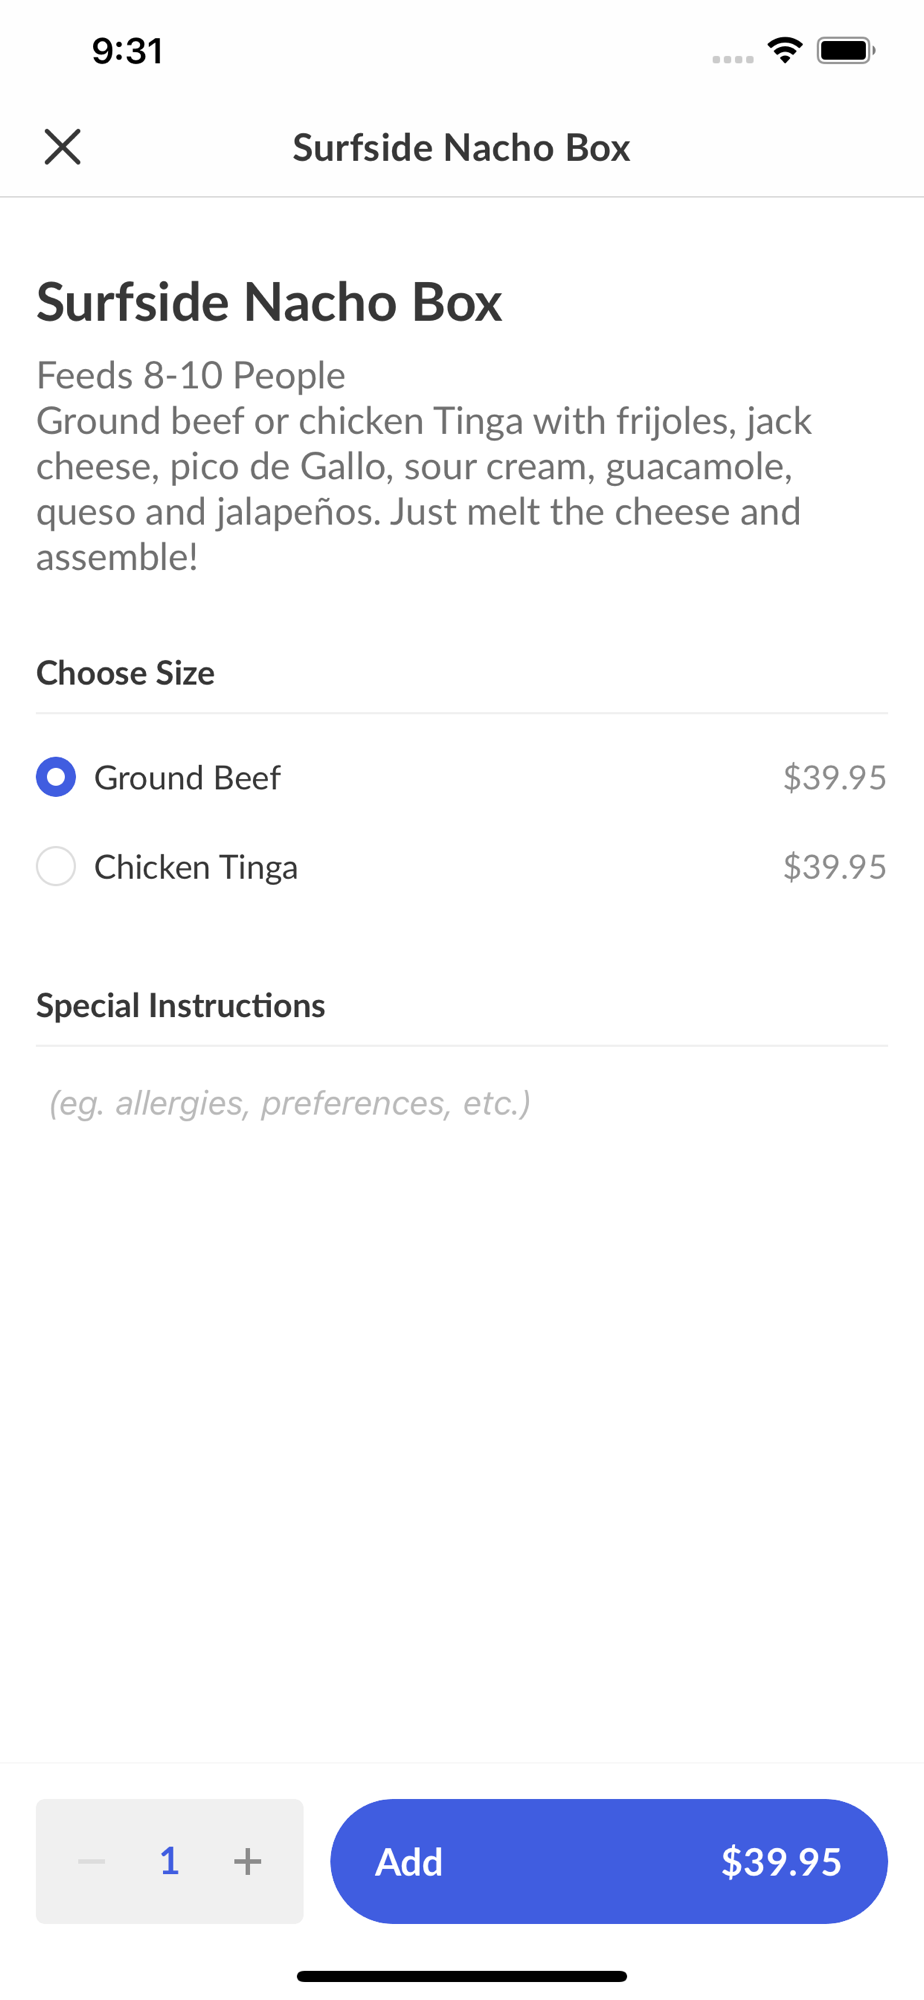Image resolution: width=924 pixels, height=2000 pixels.
Task: Increase quantity with the plus icon
Action: (x=248, y=1861)
